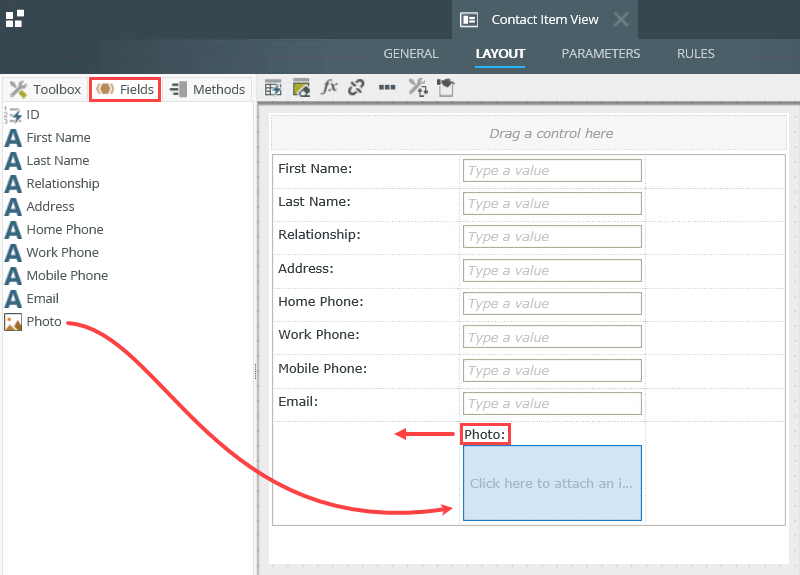Select the 'Email:' label on canvas

tap(298, 402)
